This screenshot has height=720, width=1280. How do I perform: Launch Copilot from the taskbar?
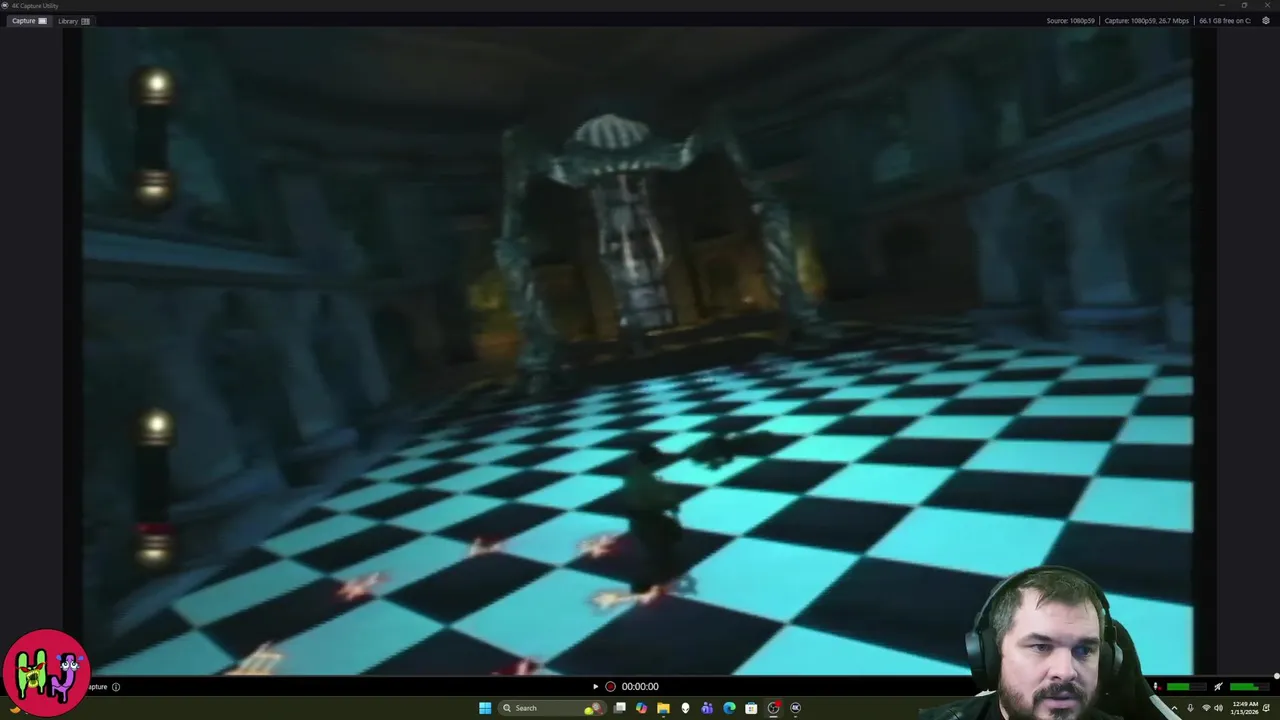pos(641,708)
